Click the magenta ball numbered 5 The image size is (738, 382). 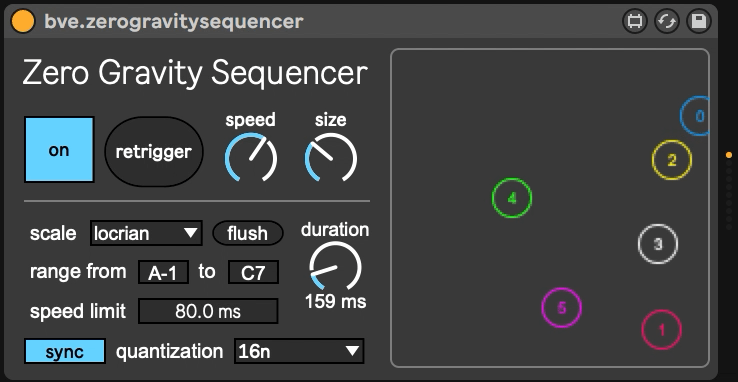coord(562,308)
